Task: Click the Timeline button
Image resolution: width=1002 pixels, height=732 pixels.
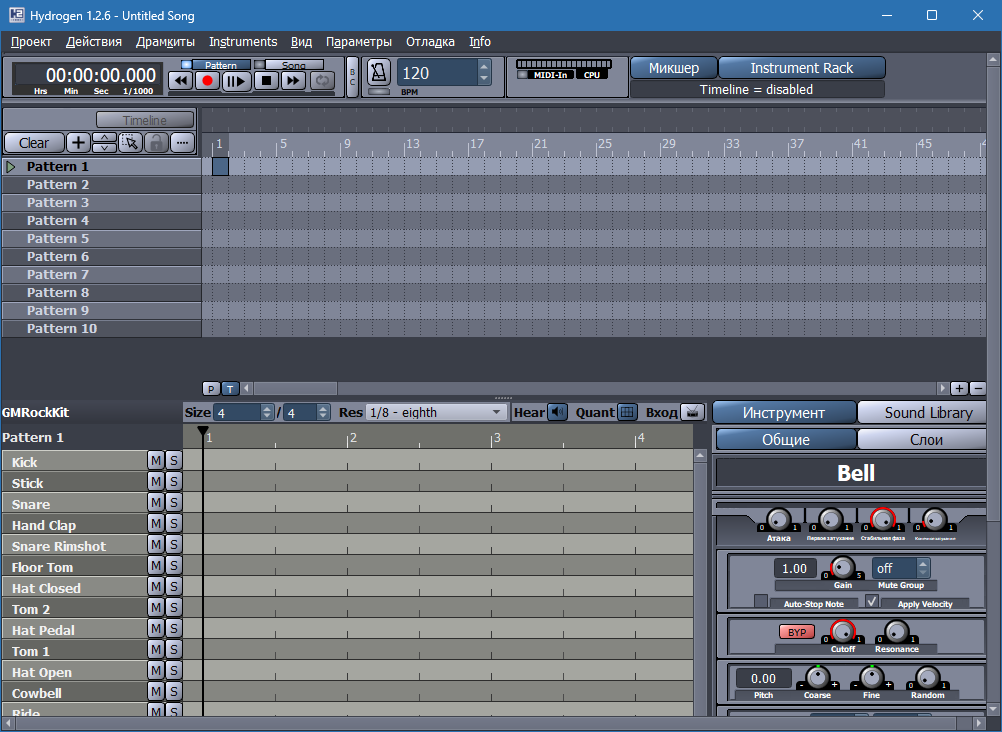Action: click(144, 120)
